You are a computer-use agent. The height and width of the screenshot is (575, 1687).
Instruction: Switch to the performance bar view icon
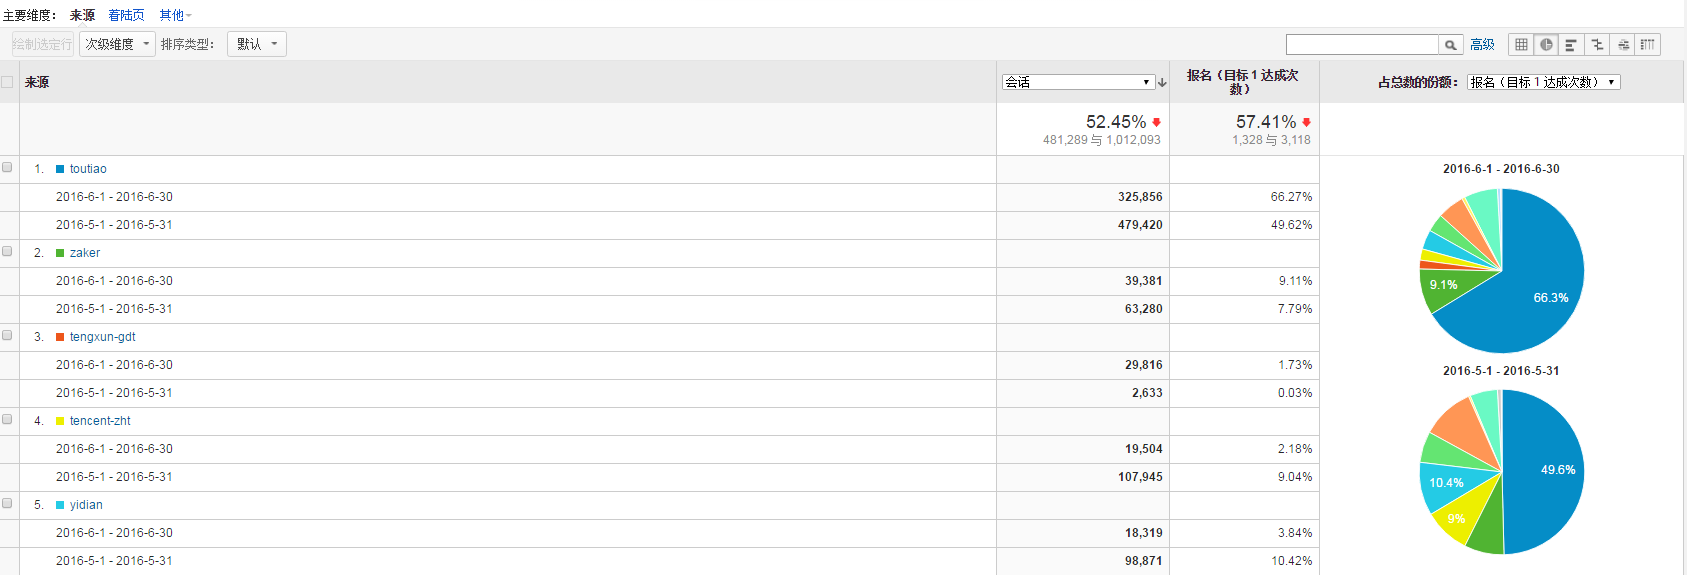pos(1571,44)
